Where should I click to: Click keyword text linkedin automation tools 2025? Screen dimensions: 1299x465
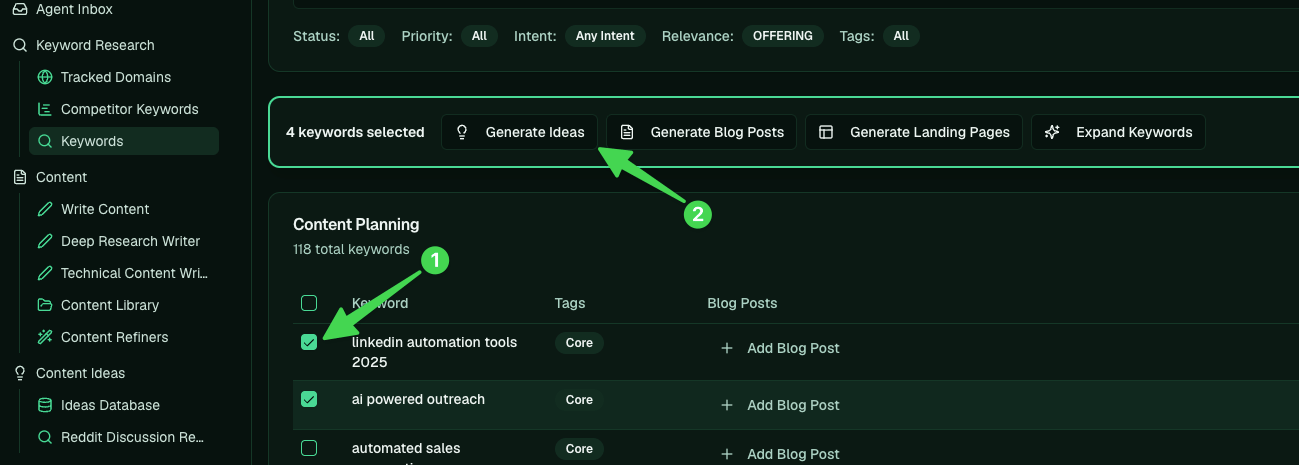coord(434,352)
